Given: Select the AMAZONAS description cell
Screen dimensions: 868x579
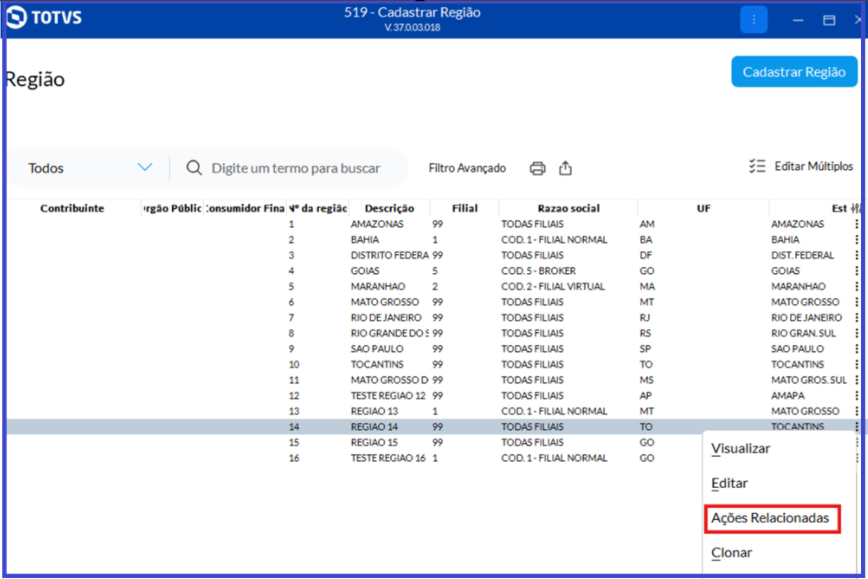Looking at the screenshot, I should 377,224.
